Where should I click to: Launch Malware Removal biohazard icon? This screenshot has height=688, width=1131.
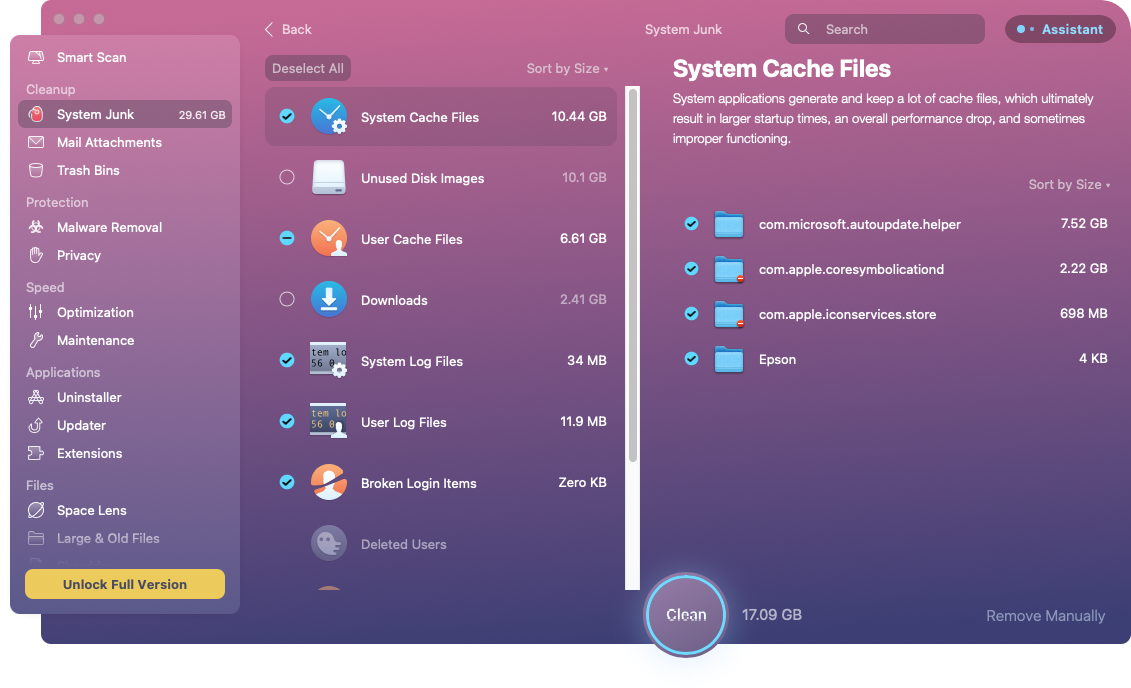(35, 227)
